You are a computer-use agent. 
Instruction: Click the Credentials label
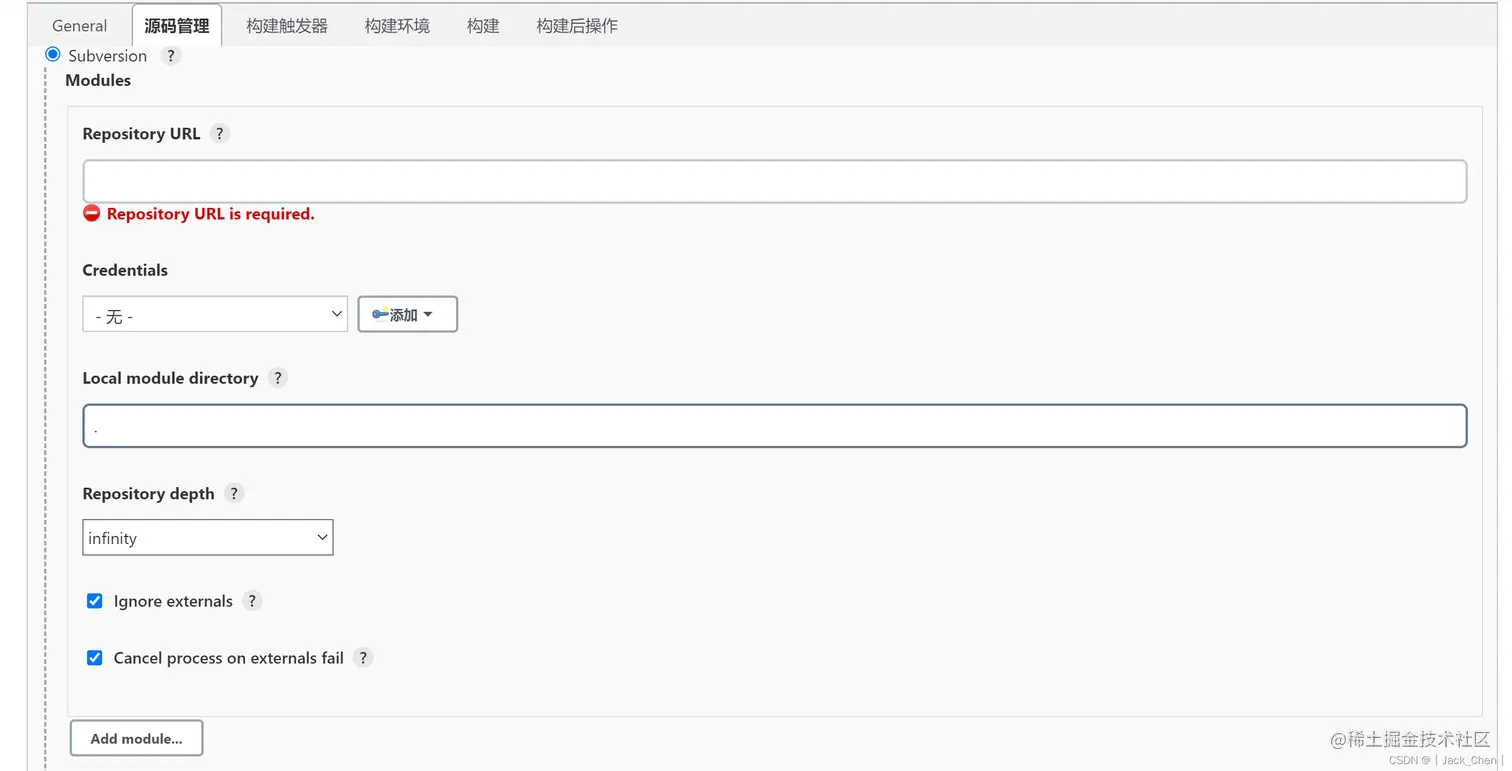[125, 270]
